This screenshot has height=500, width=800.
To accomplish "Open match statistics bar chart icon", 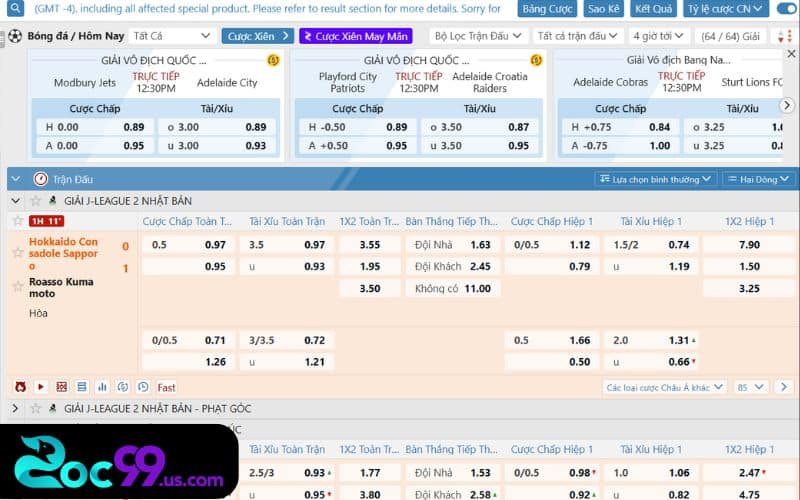I will 103,387.
